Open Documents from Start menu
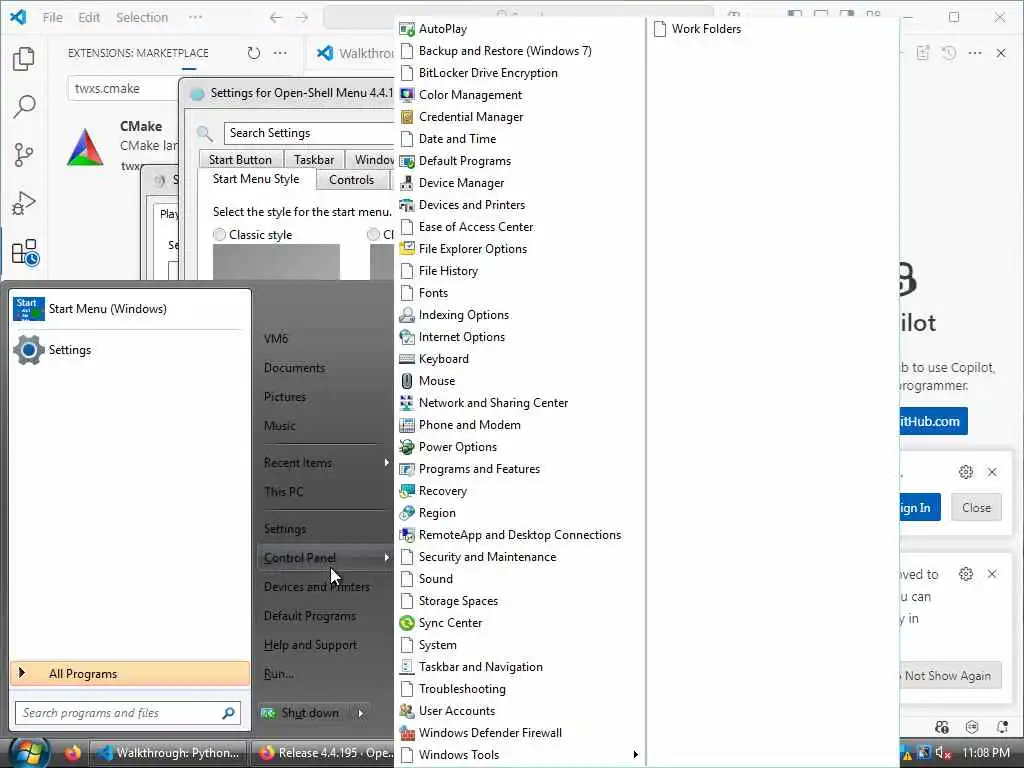Screen dimensions: 1024x768 coord(294,368)
